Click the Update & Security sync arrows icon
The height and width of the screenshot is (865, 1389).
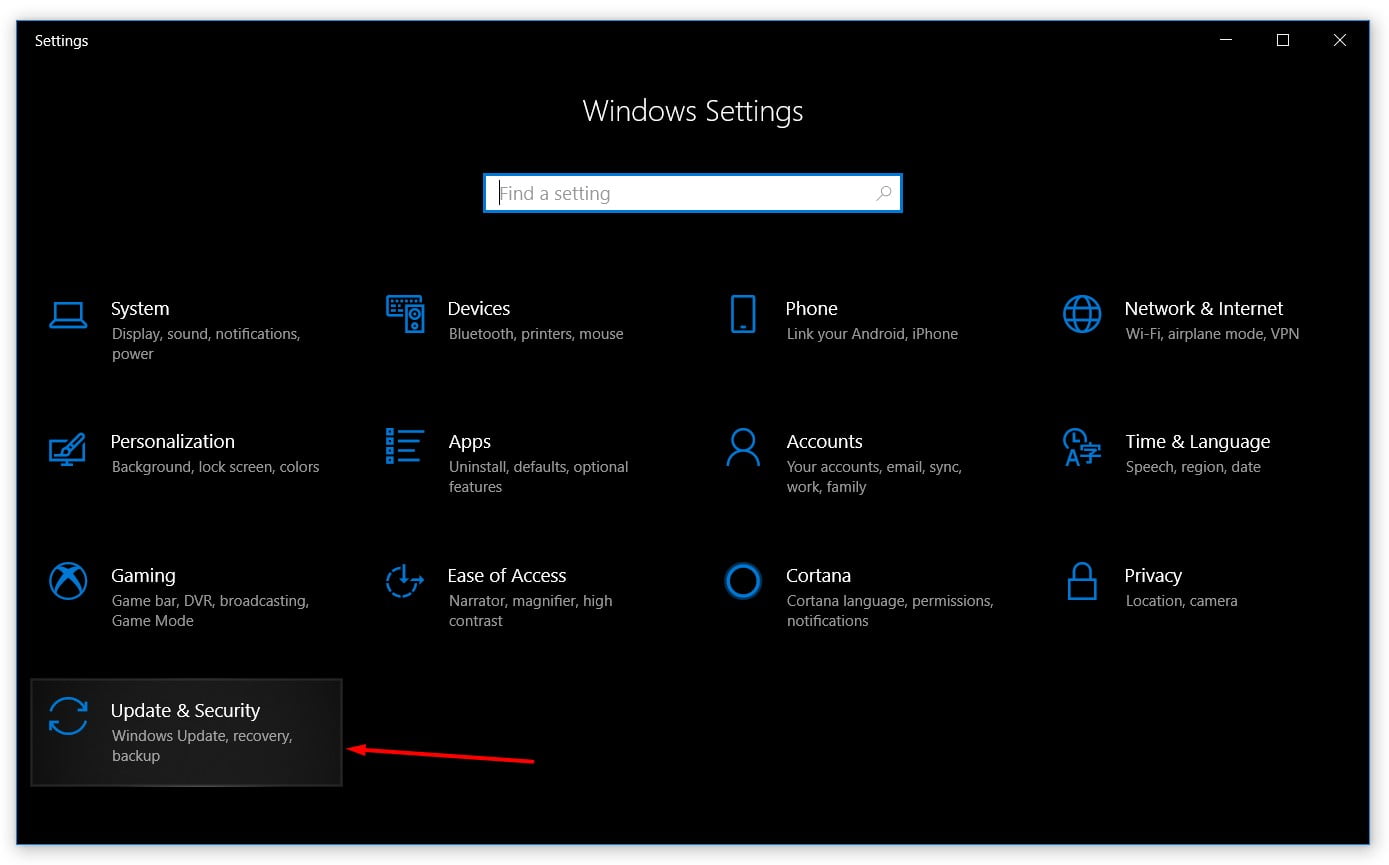68,716
